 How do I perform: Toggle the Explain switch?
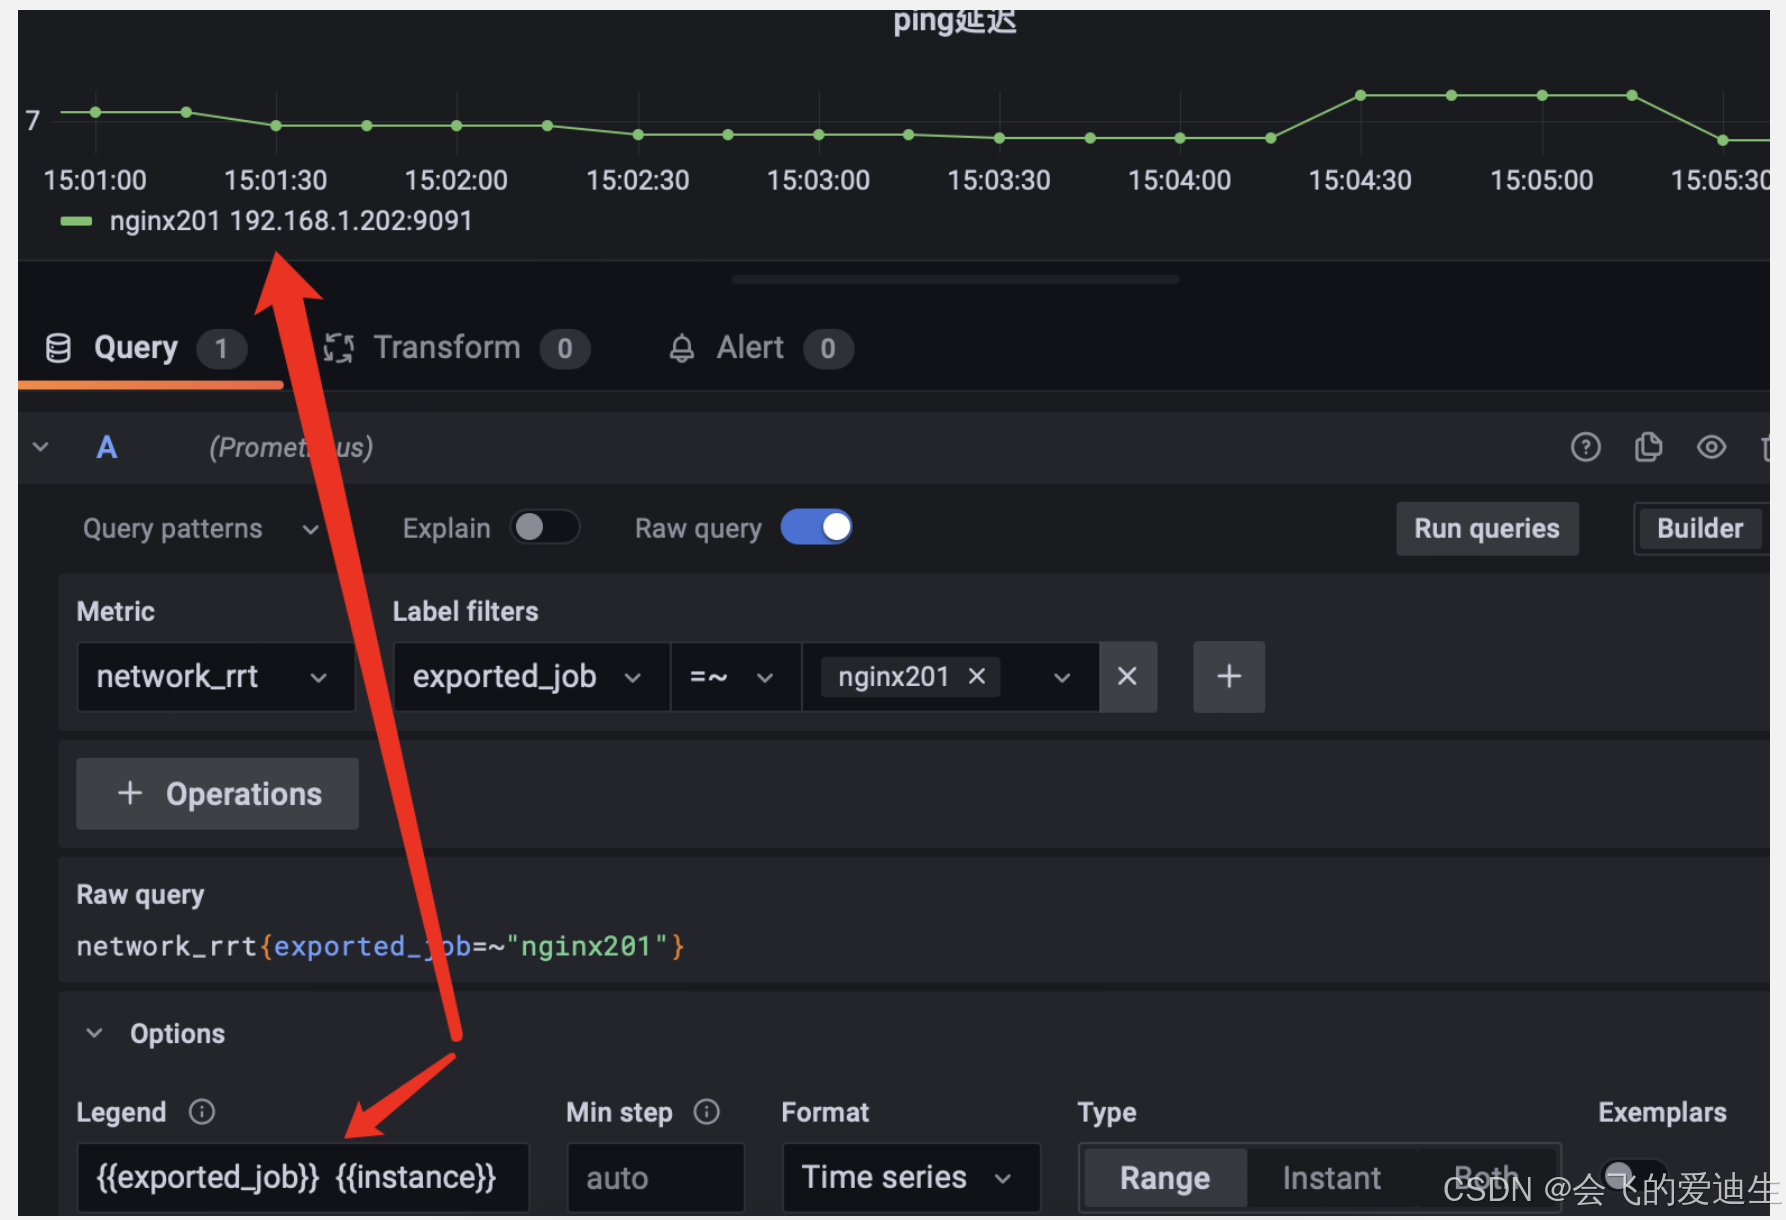coord(545,527)
